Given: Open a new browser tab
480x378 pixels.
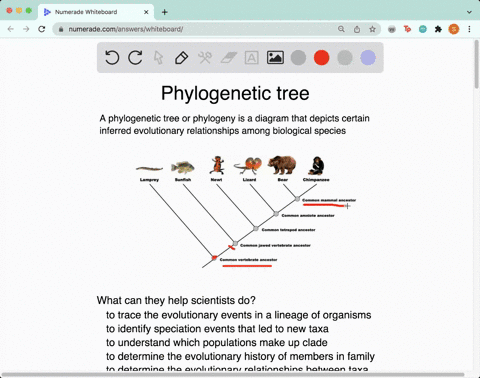Looking at the screenshot, I should [164, 12].
